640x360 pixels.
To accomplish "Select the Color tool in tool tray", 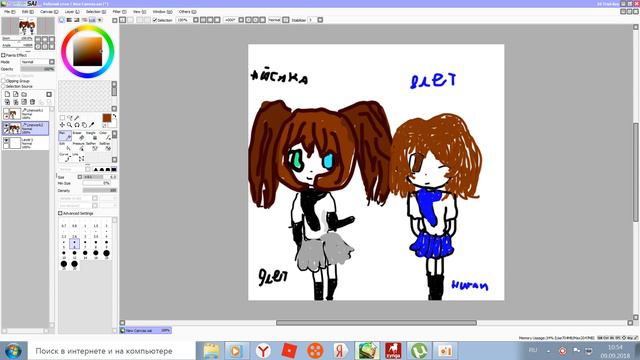I will (104, 136).
